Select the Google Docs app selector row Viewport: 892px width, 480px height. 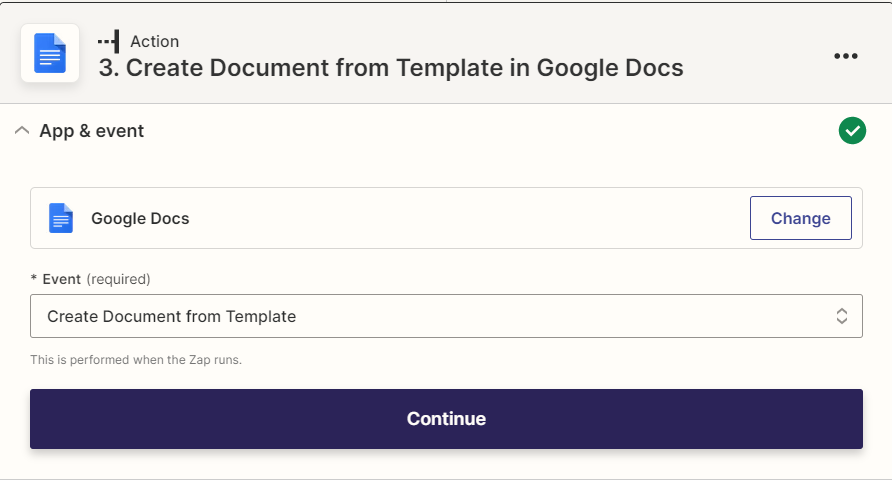[446, 218]
